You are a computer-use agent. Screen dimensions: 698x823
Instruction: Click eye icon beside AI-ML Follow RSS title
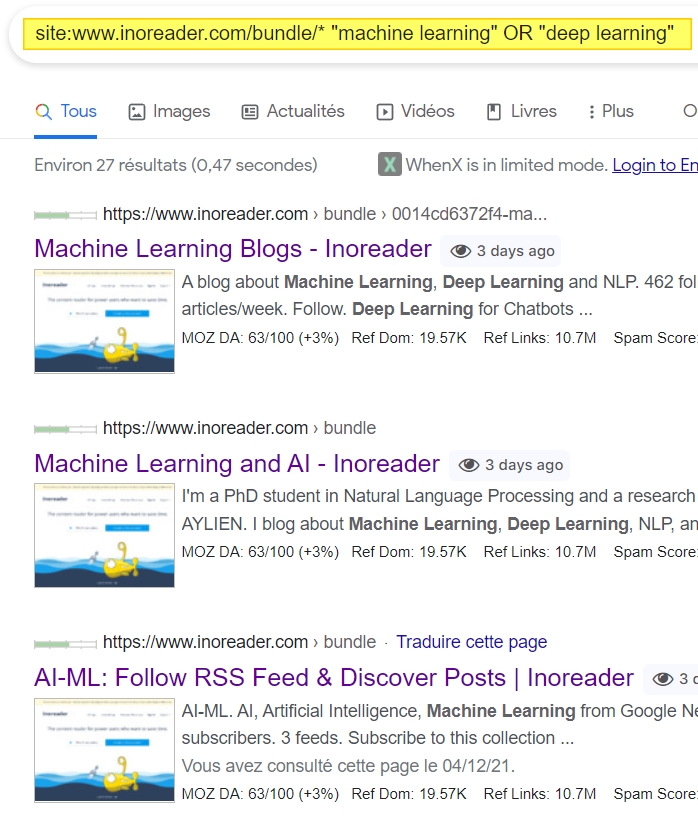pyautogui.click(x=663, y=679)
